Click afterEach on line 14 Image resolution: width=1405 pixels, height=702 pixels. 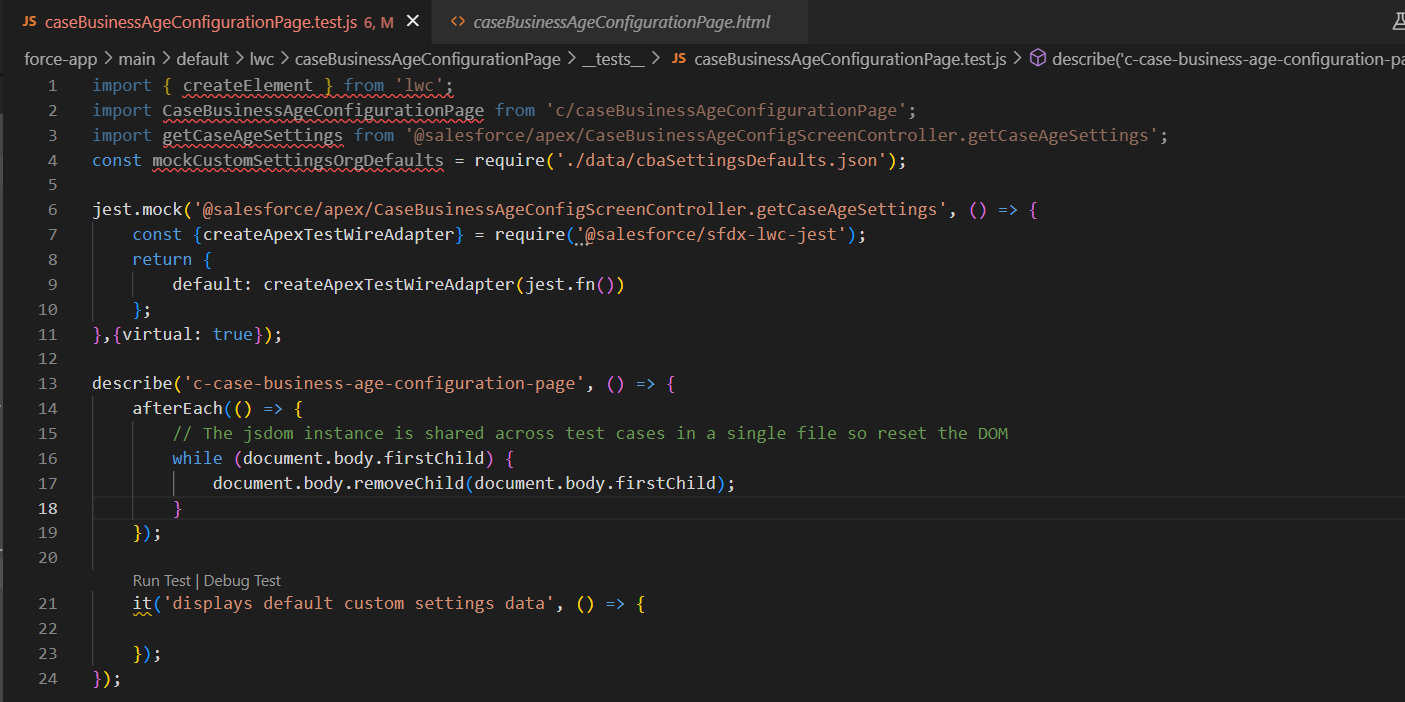[177, 409]
